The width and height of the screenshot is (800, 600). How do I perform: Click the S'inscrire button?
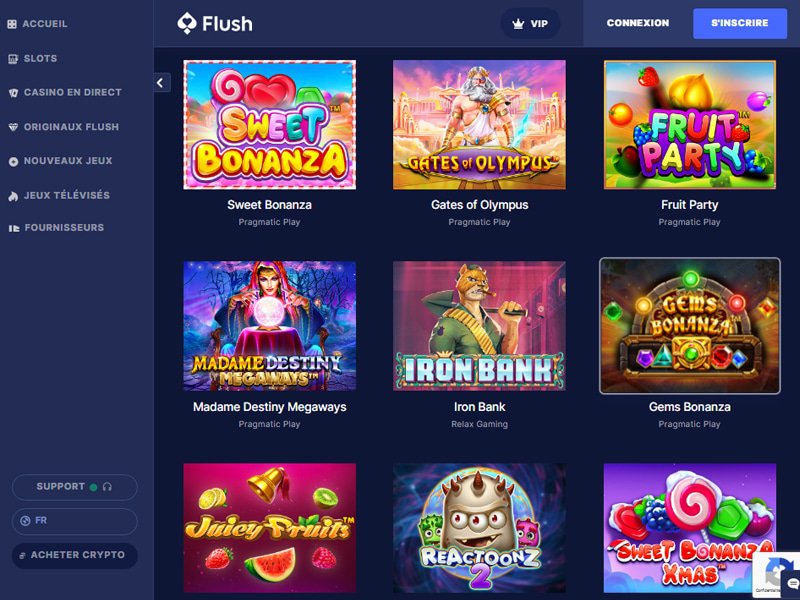pos(740,23)
